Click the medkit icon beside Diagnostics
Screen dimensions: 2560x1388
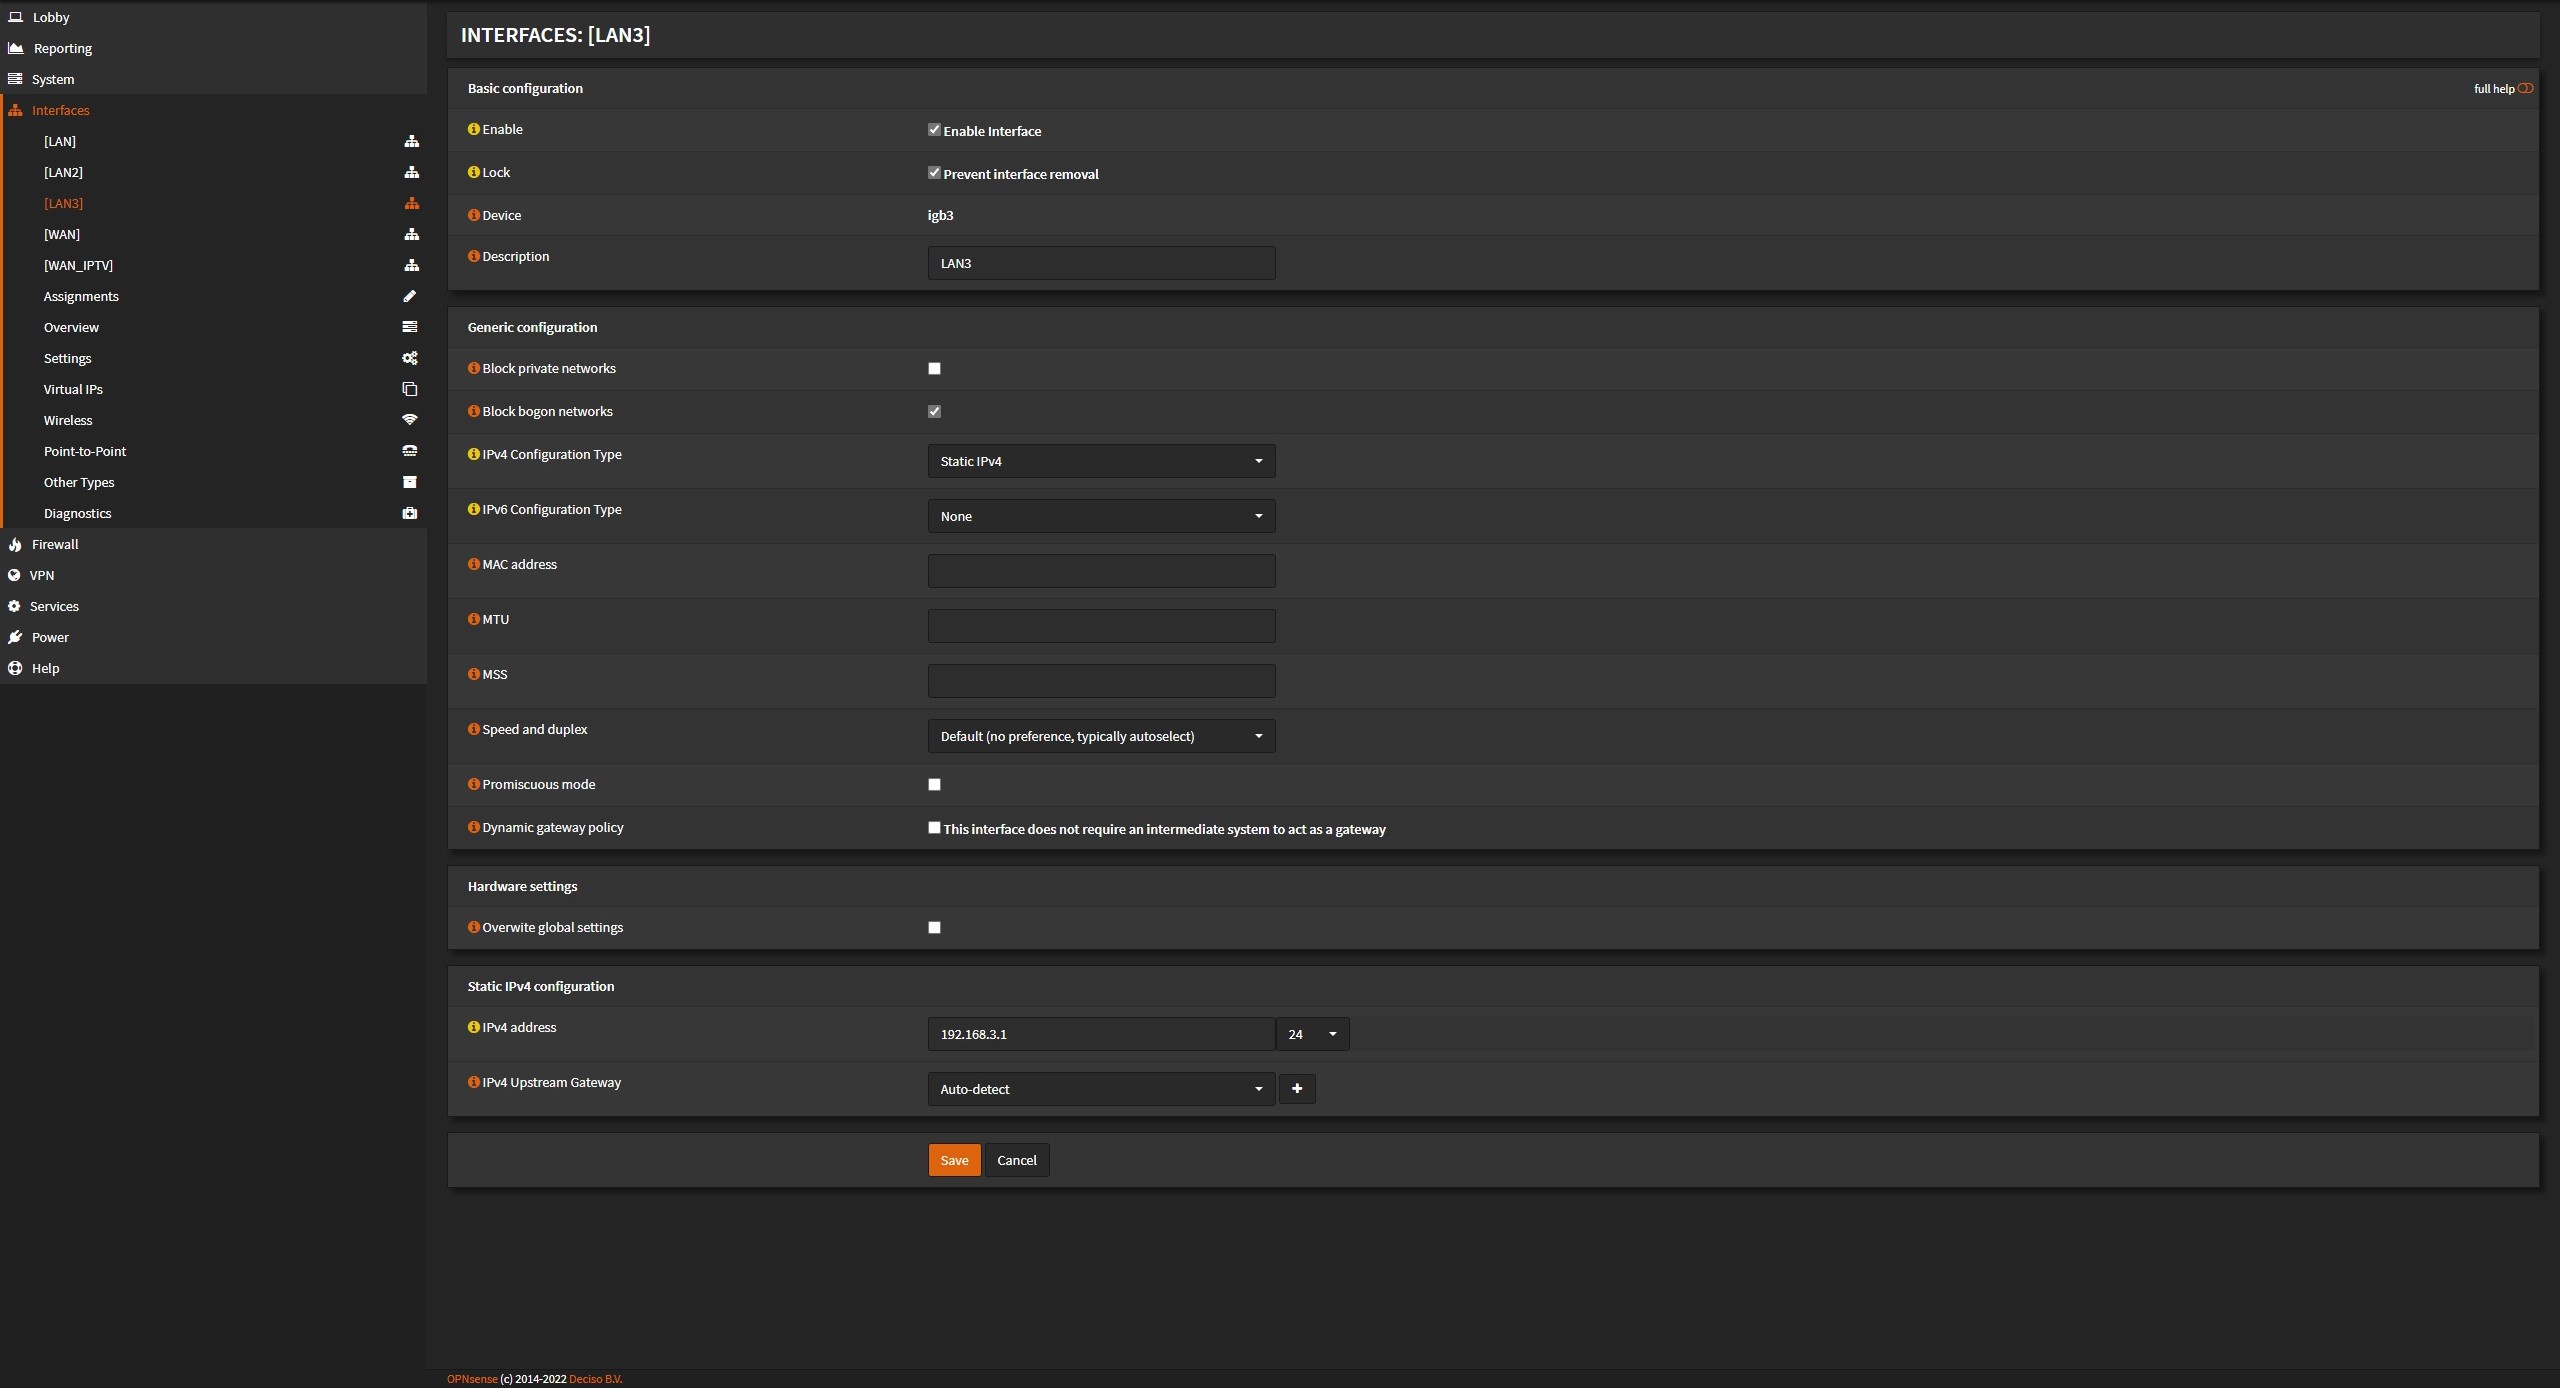(409, 513)
